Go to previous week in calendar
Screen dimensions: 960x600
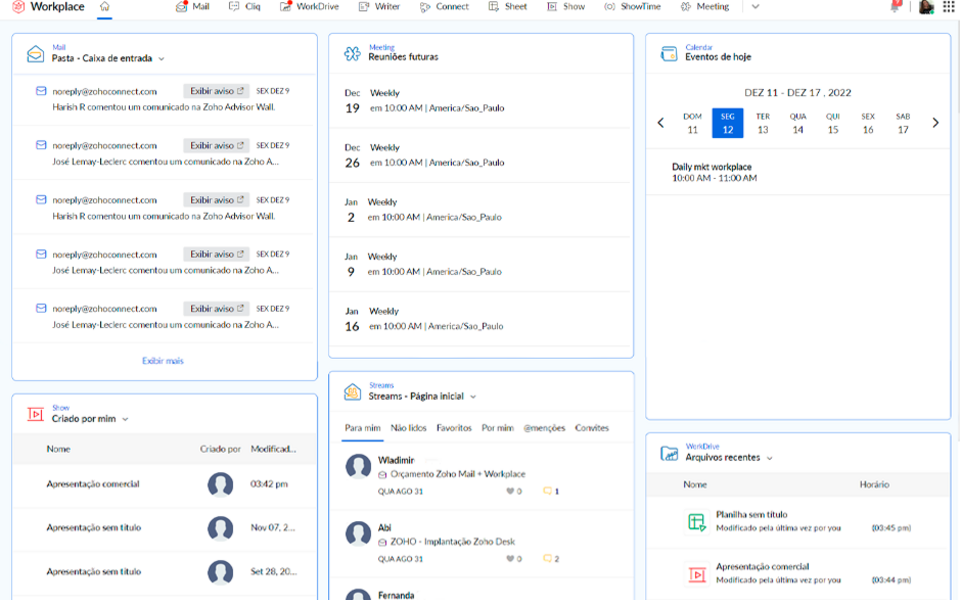tap(661, 122)
